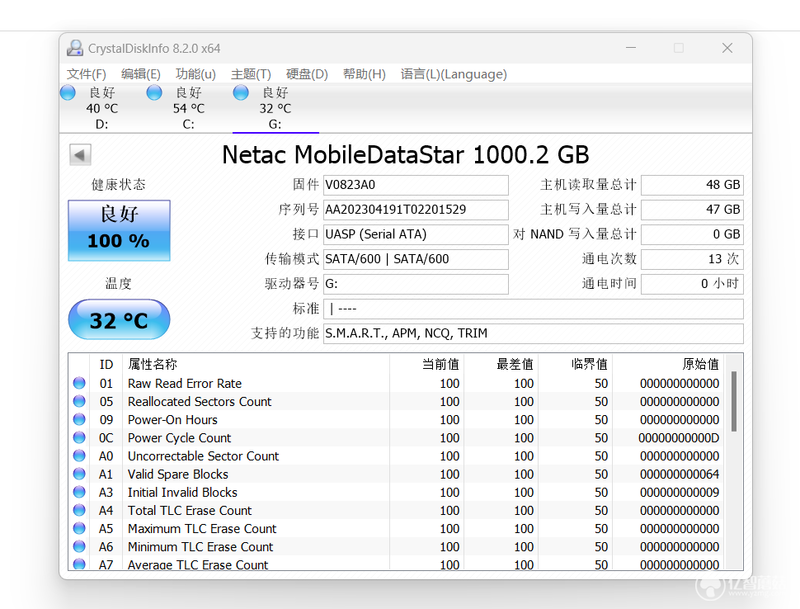This screenshot has height=609, width=800.
Task: Click the status orb for Total TLC Erase Count
Action: coord(79,510)
